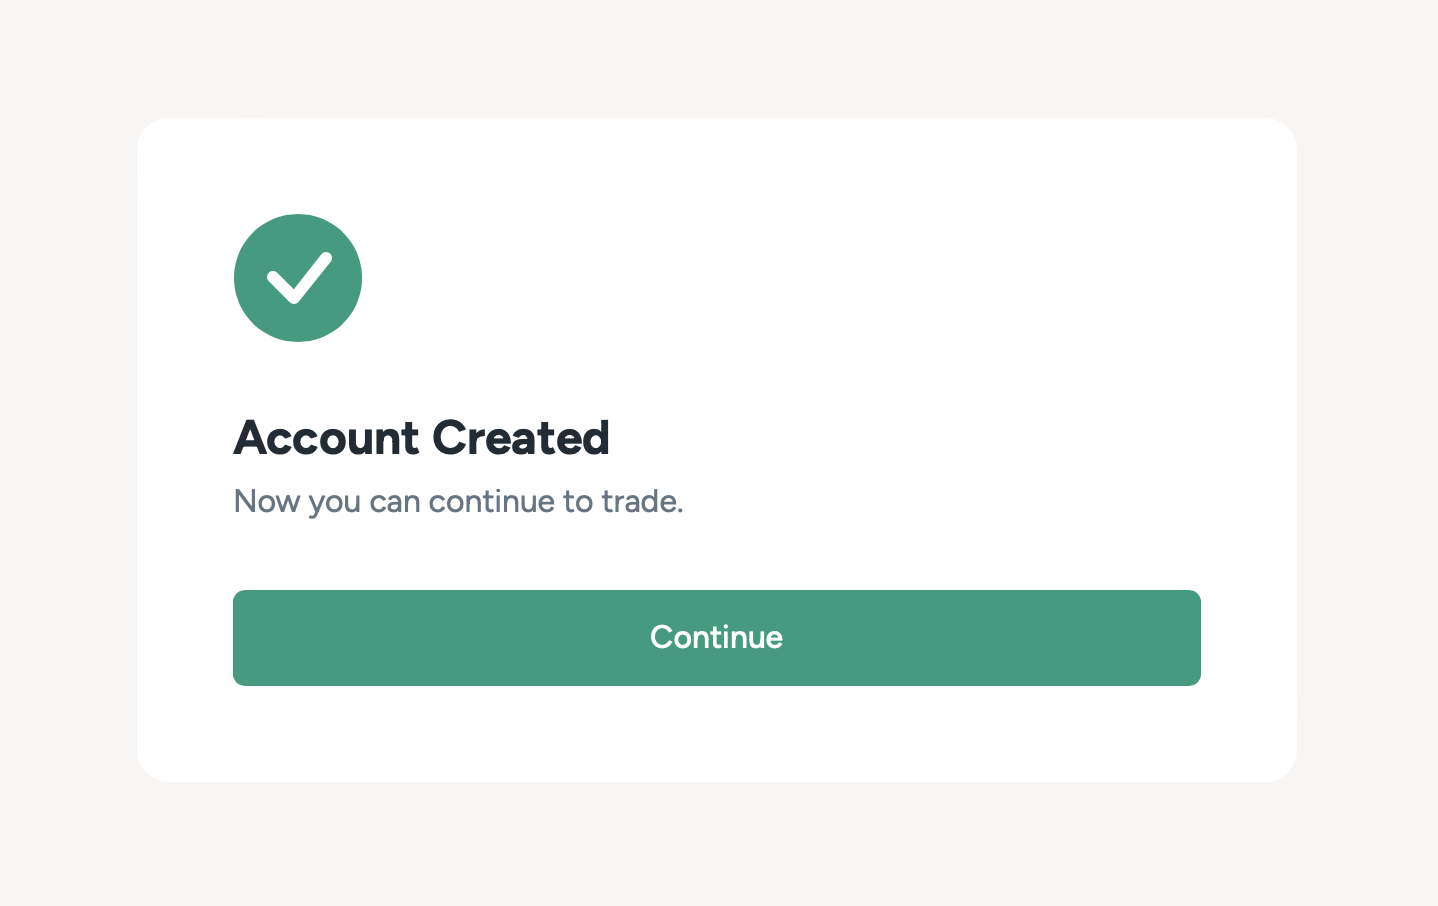Screen dimensions: 1438x906
Task: Confirm account creation with Continue
Action: point(716,638)
